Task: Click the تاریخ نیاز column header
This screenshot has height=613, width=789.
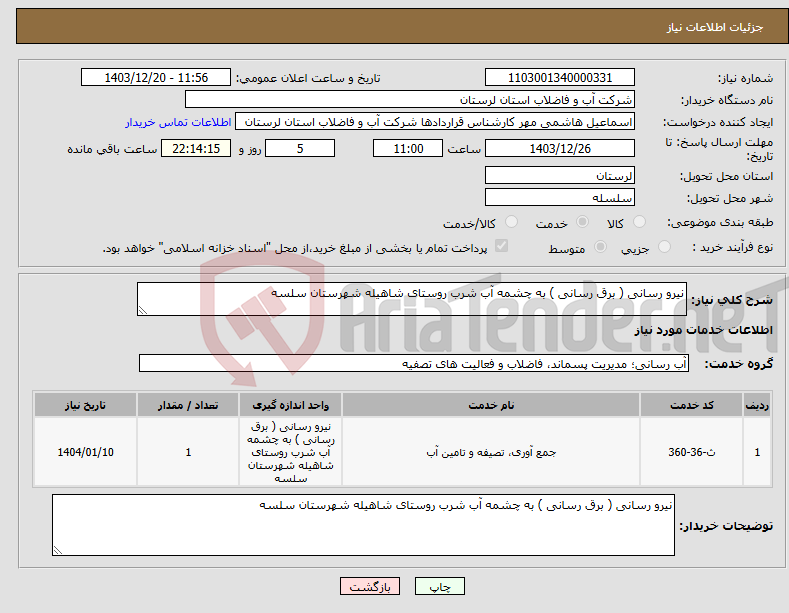Action: coord(85,405)
